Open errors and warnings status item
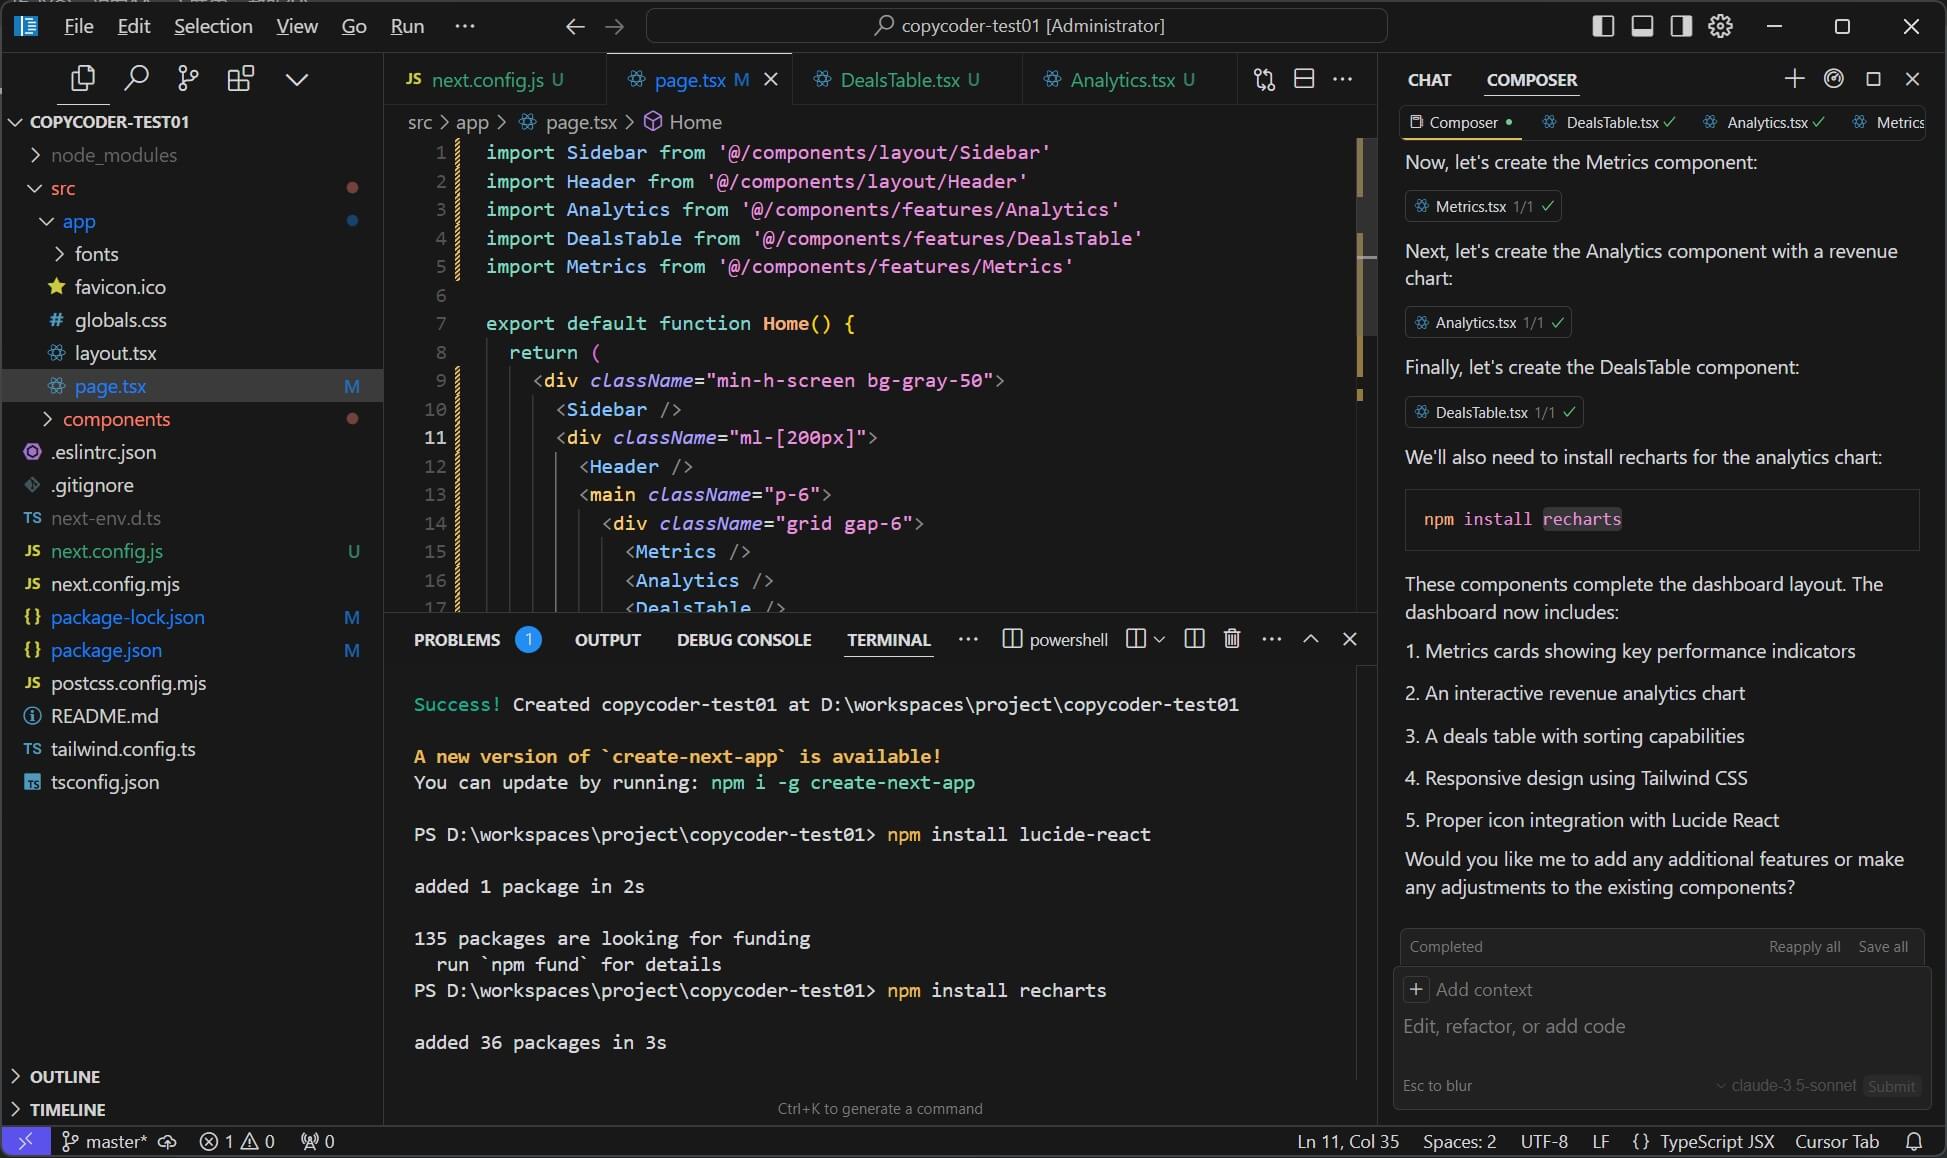This screenshot has width=1947, height=1158. point(237,1141)
